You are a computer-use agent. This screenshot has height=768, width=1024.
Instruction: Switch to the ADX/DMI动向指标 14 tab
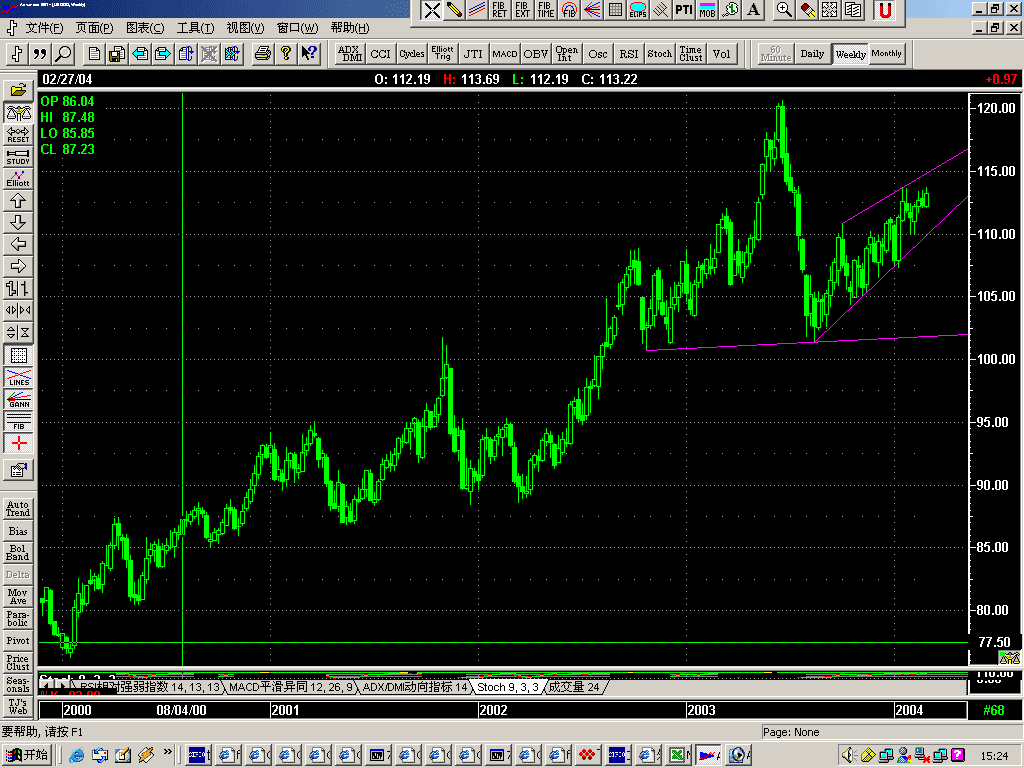coord(415,687)
